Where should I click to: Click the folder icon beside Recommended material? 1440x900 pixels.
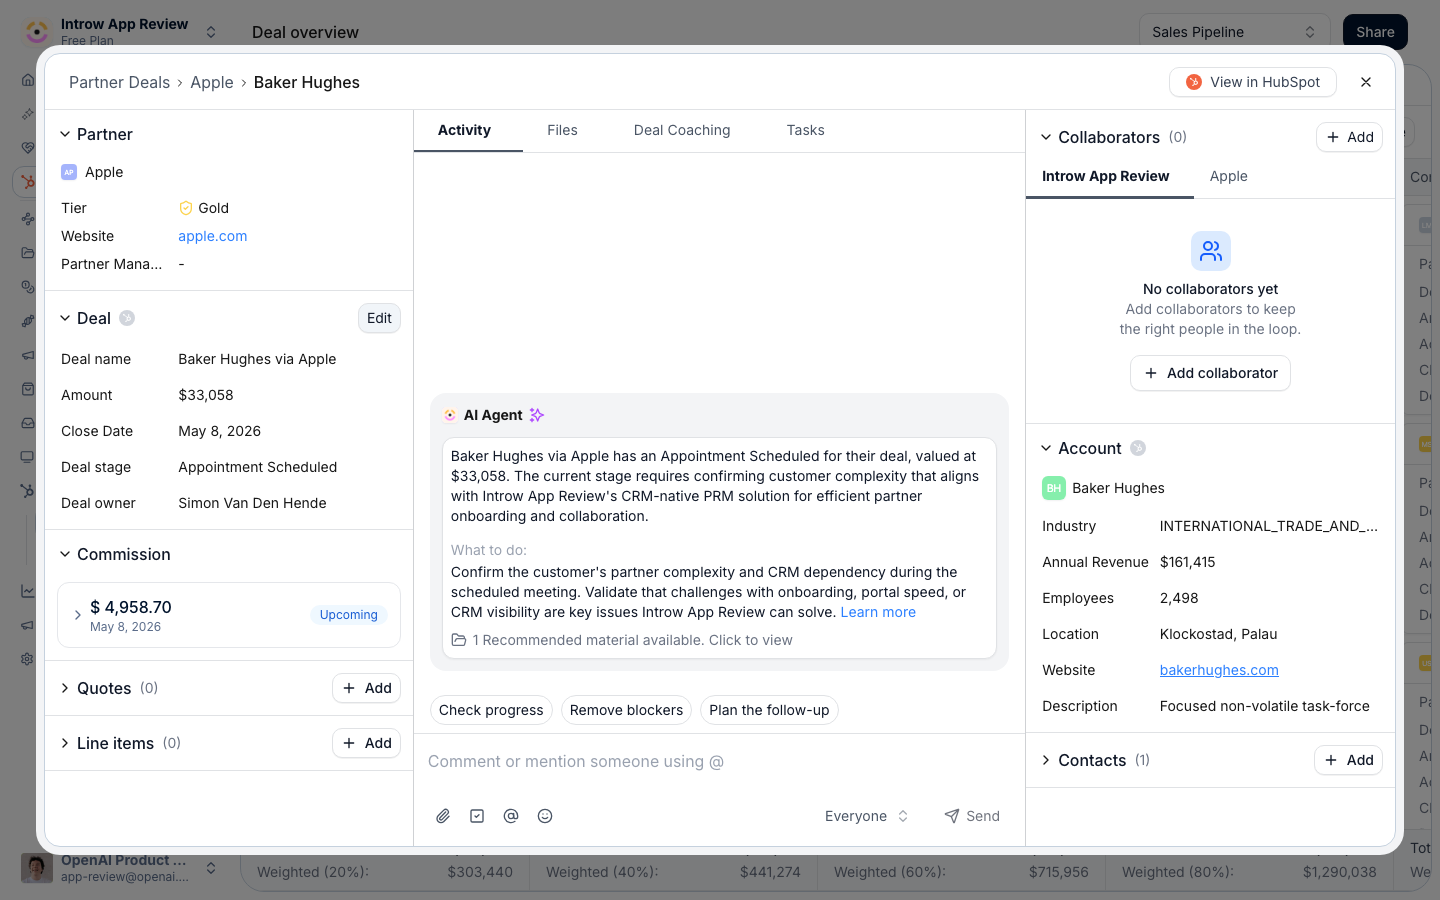click(459, 640)
